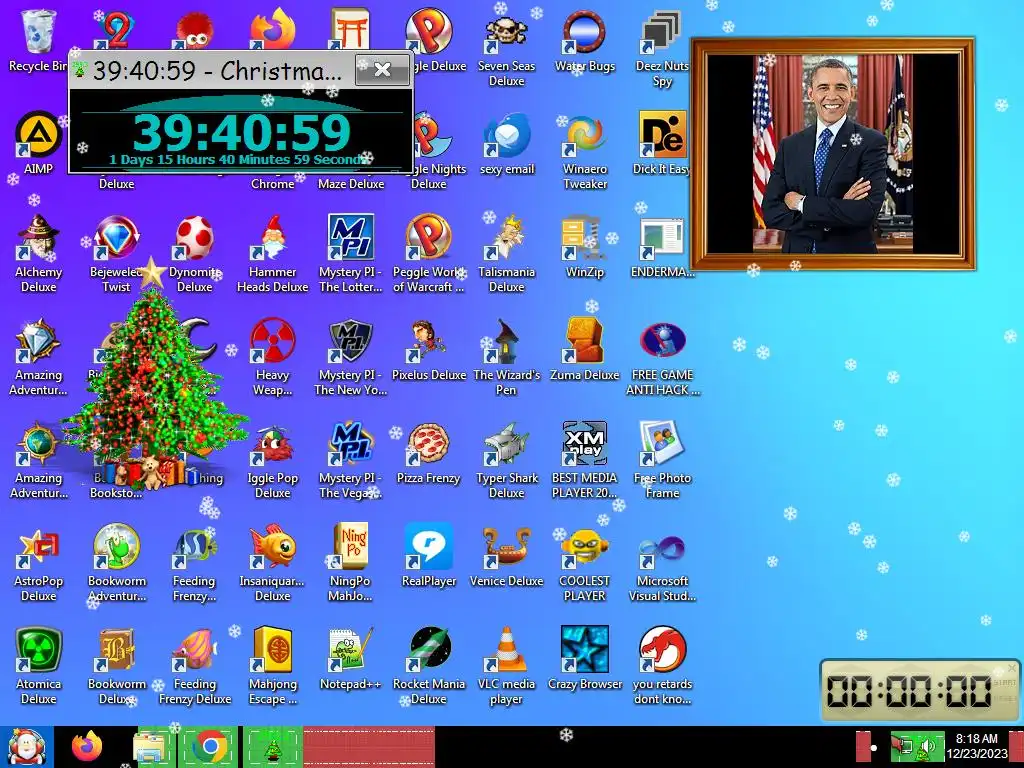This screenshot has height=768, width=1024.
Task: Click the volume speaker tray icon
Action: [x=929, y=747]
